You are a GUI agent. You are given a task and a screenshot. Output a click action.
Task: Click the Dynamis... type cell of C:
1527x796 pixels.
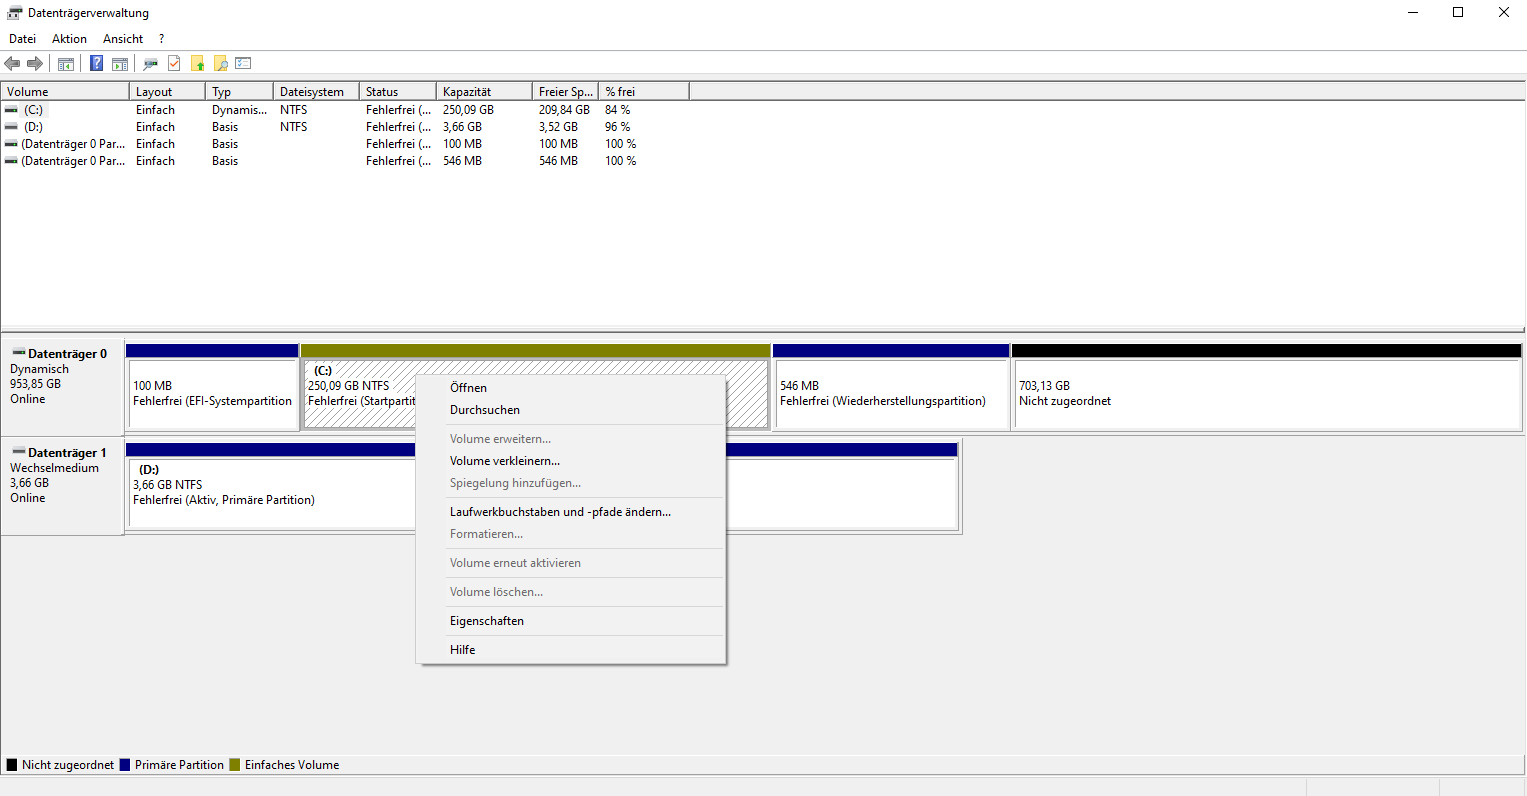coord(239,110)
